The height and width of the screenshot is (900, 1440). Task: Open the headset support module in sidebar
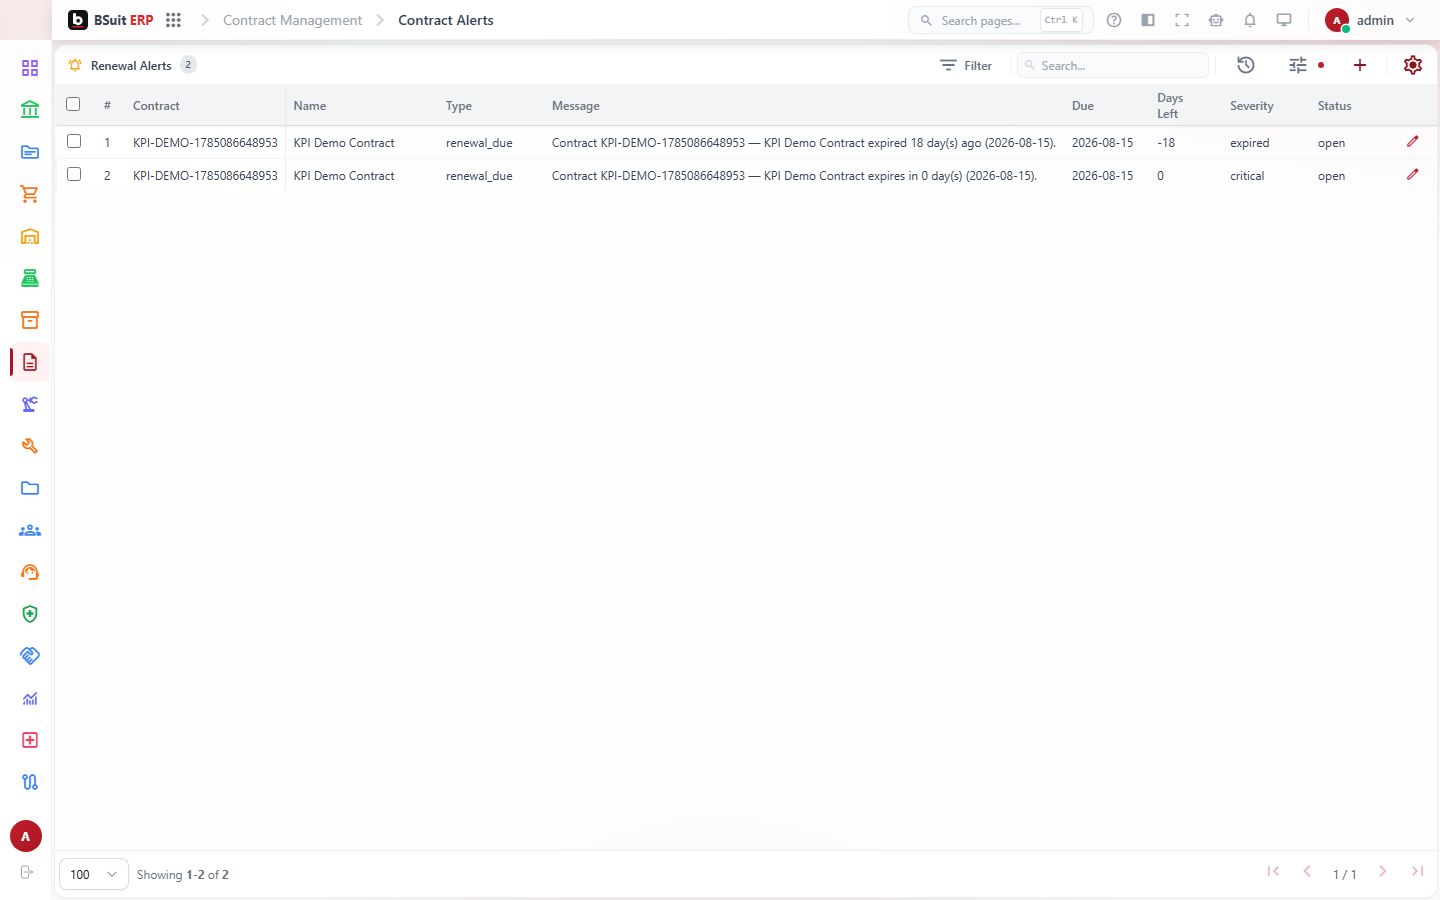[30, 572]
